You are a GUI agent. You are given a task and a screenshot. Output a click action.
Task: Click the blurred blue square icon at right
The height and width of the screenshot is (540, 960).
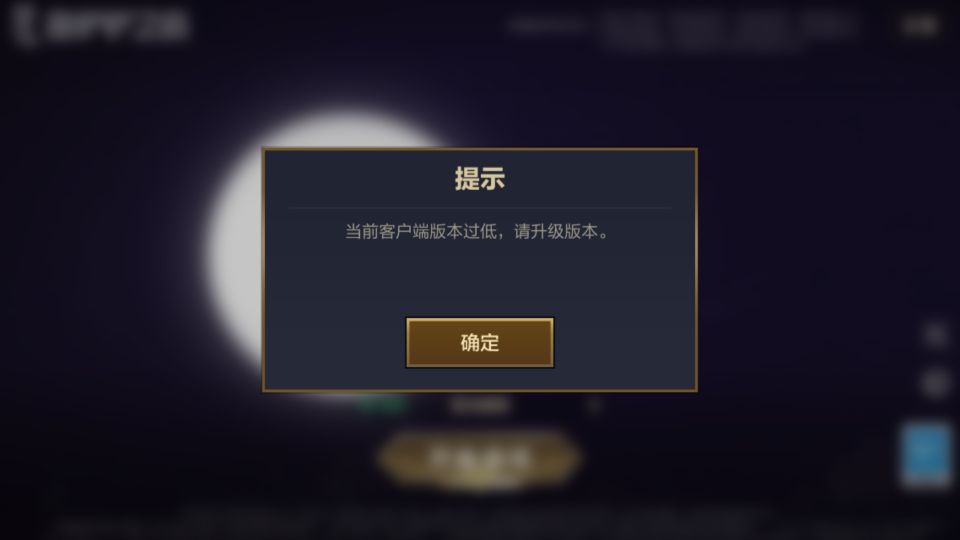[926, 454]
